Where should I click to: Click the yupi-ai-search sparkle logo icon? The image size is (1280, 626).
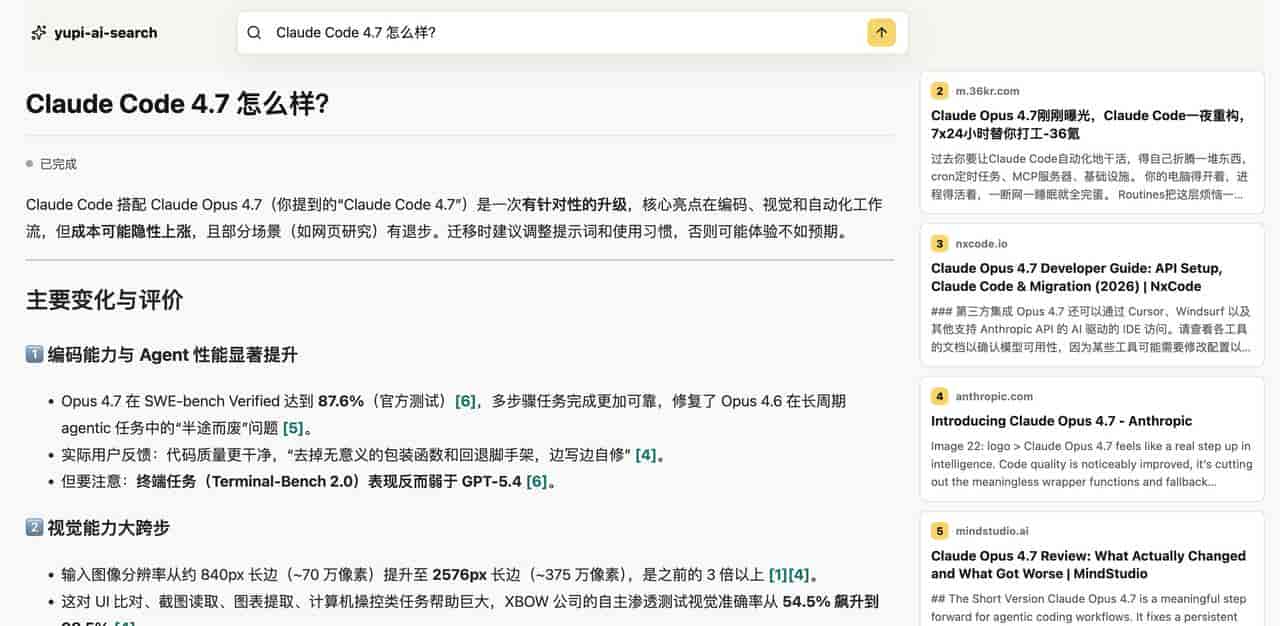pyautogui.click(x=38, y=33)
